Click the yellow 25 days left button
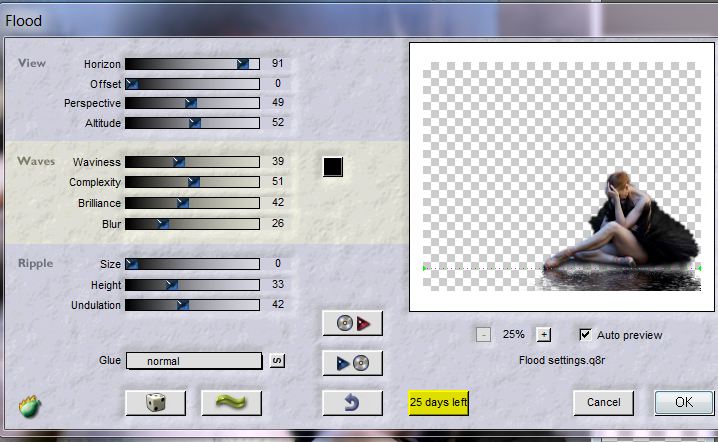 click(439, 402)
